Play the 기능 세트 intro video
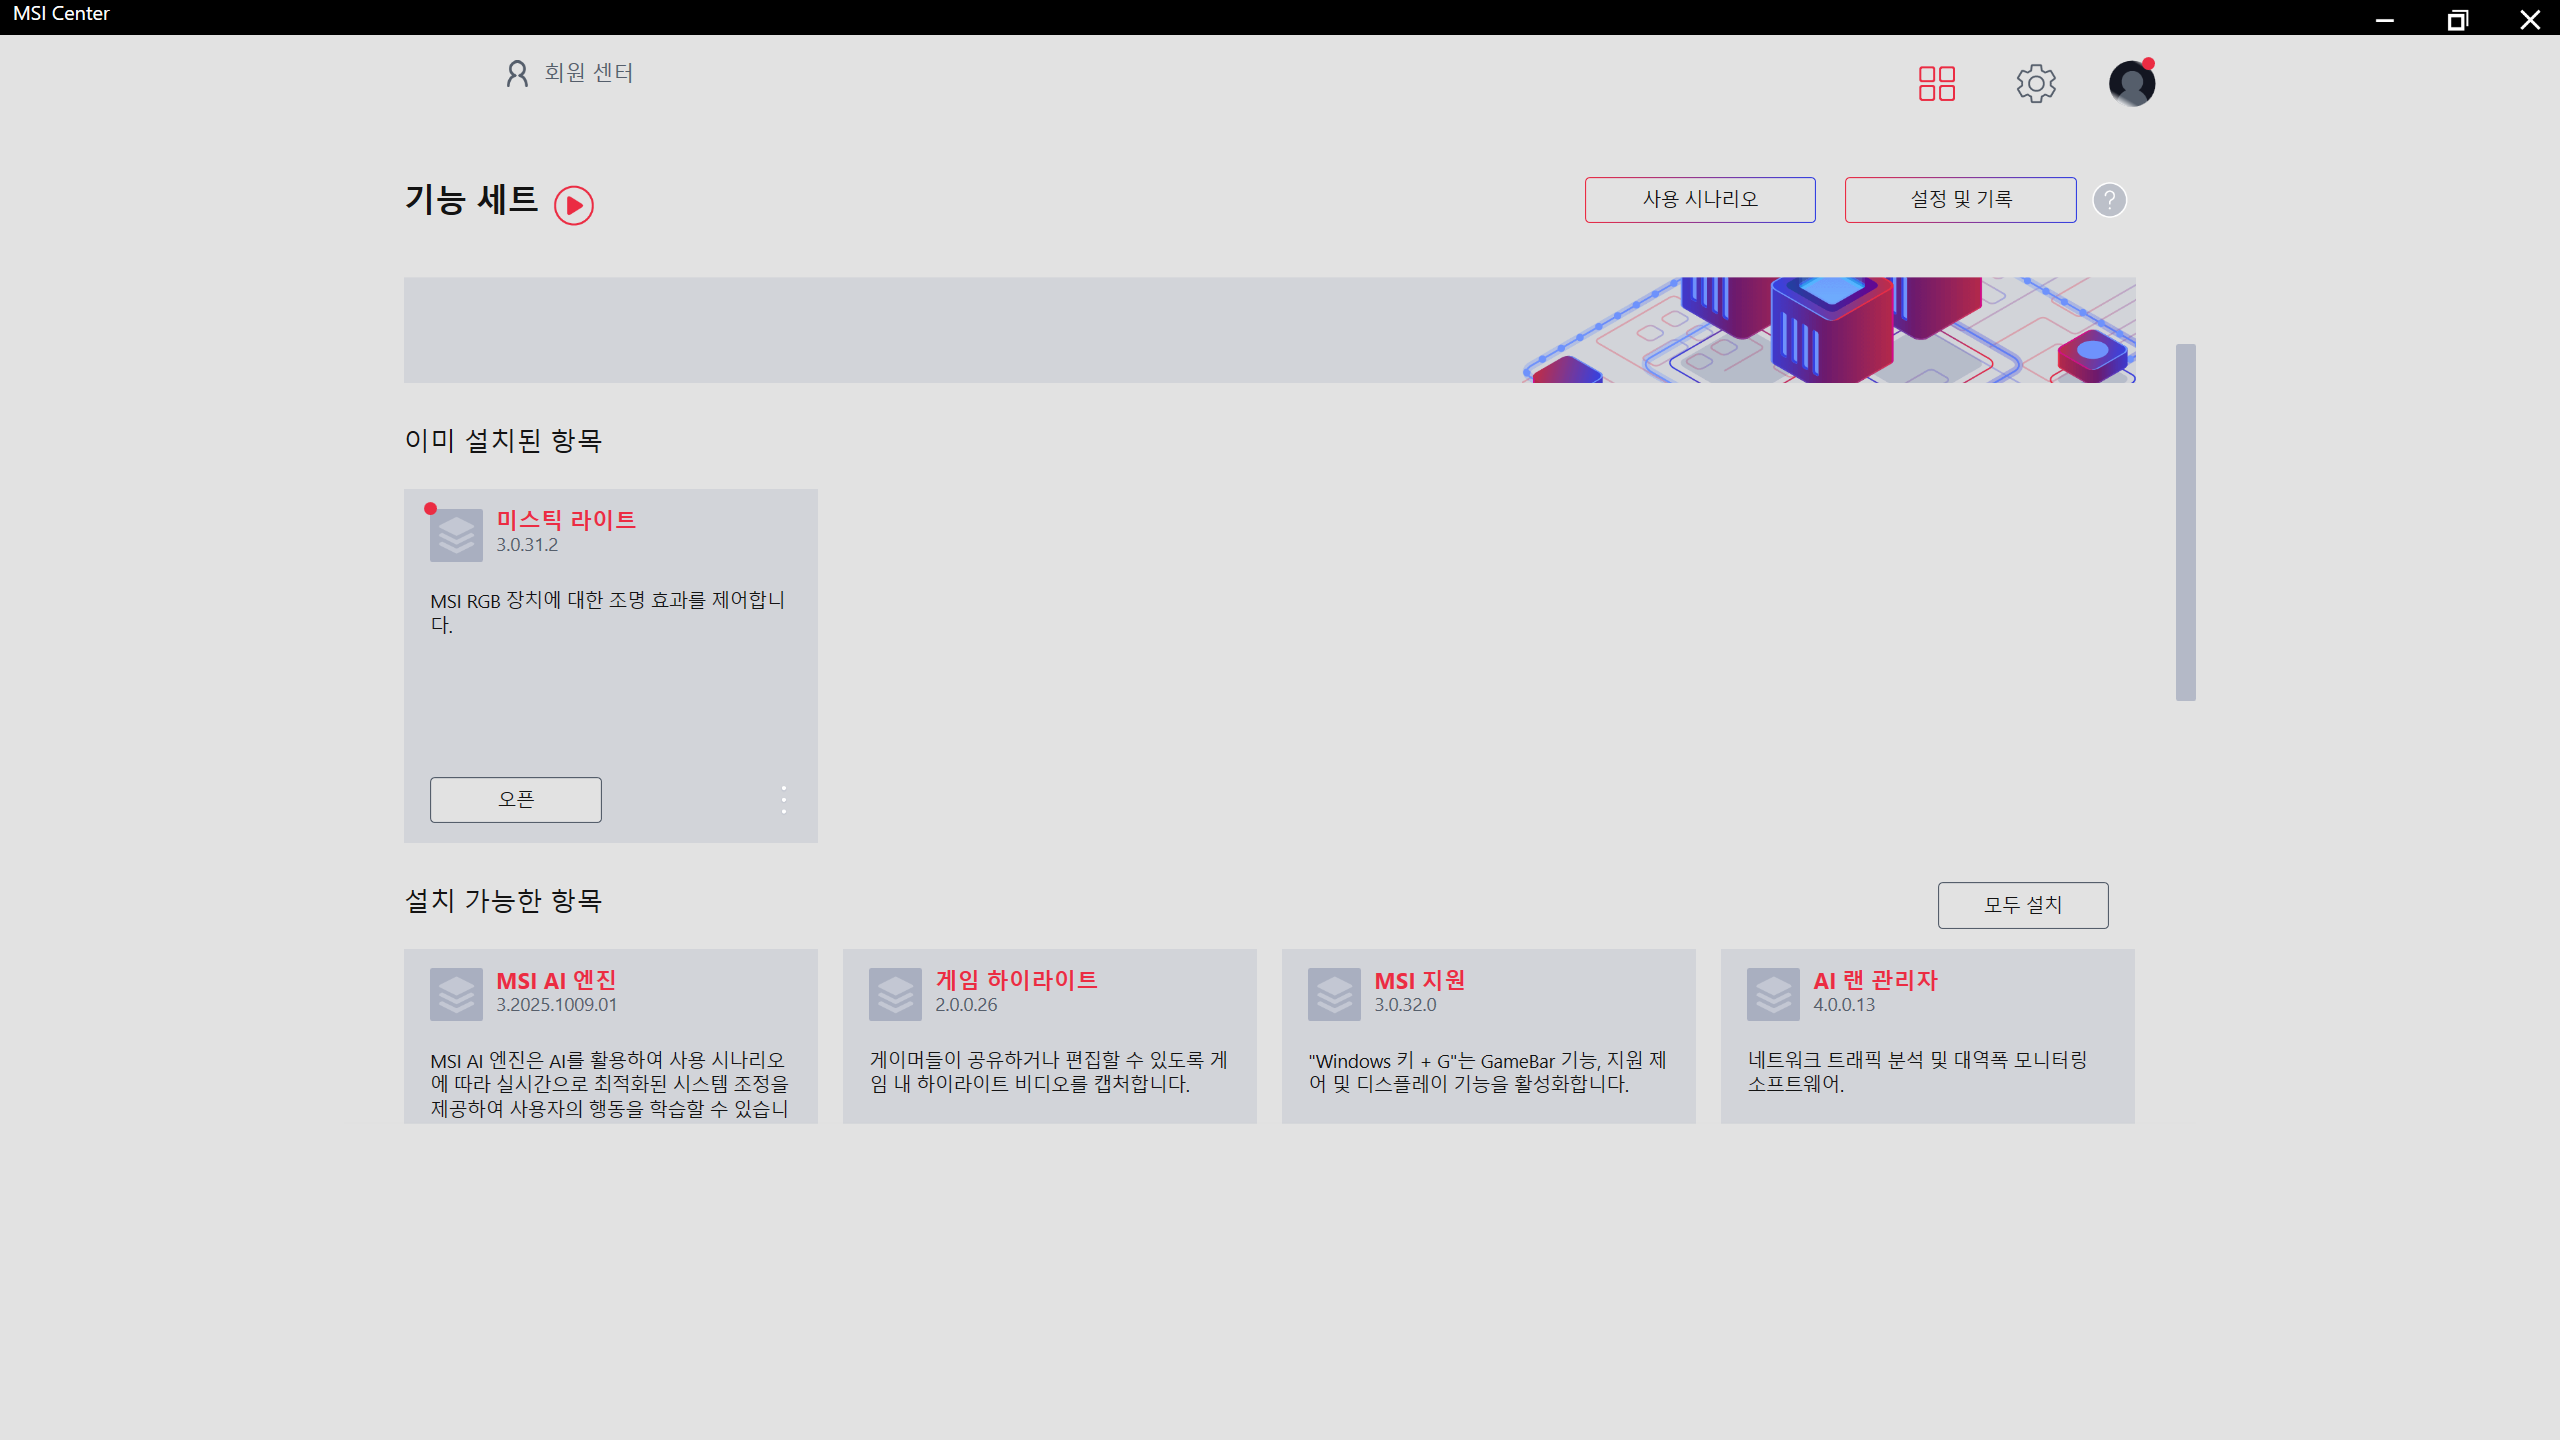 (574, 205)
